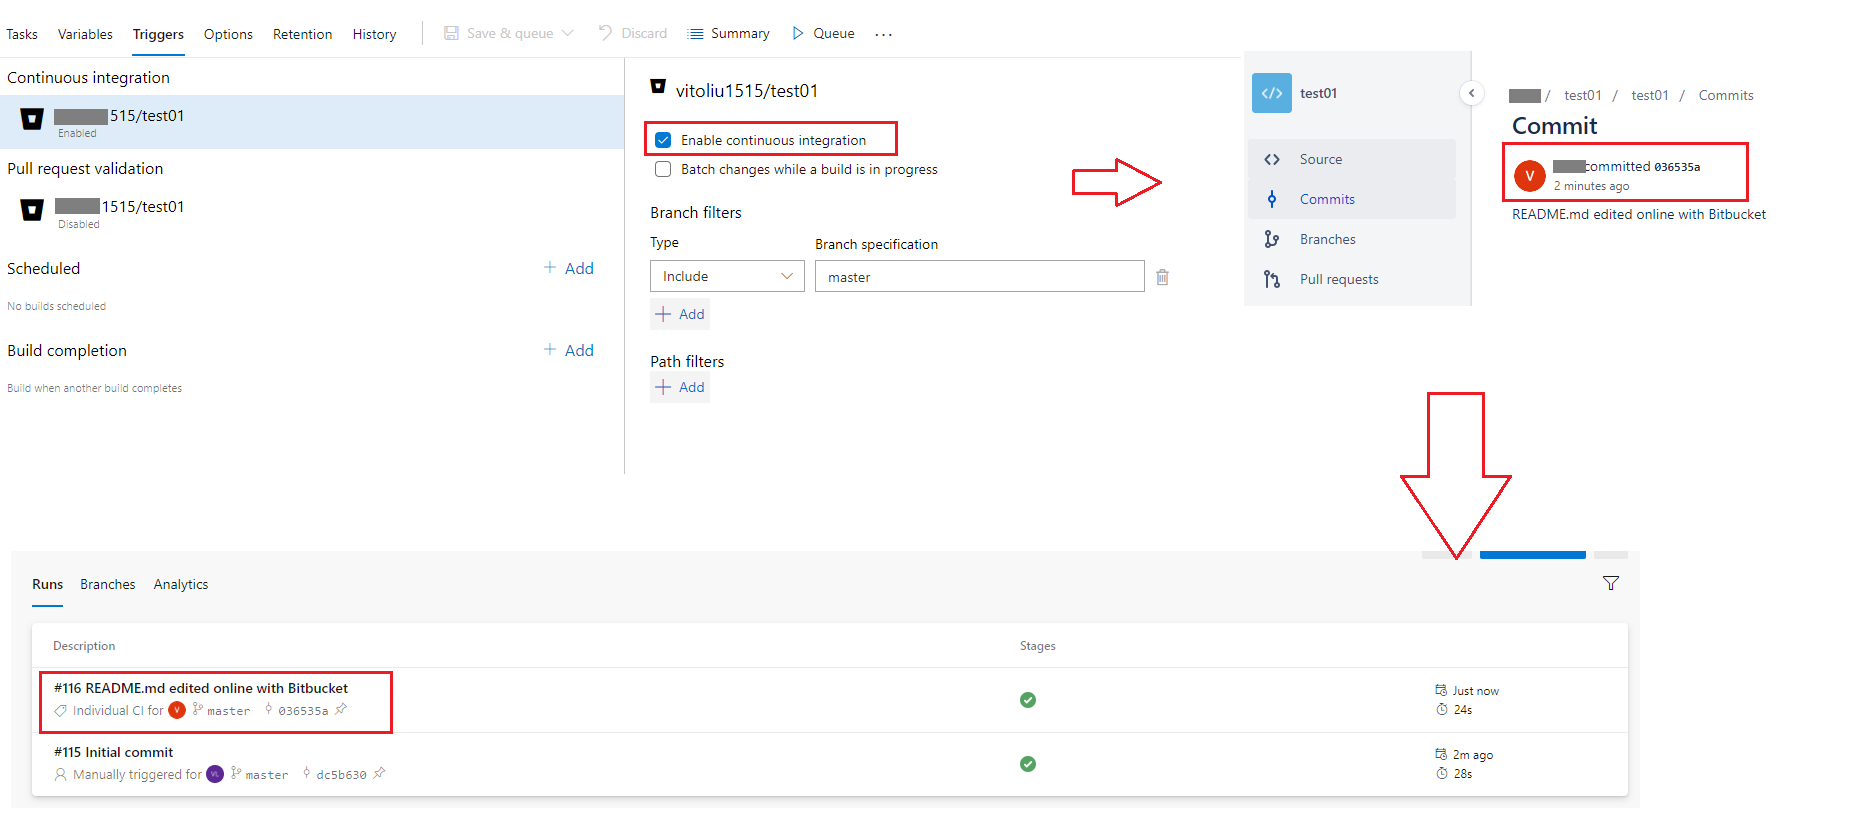
Task: Open Pull requests in the Bitbucket sidebar
Action: pos(1352,279)
